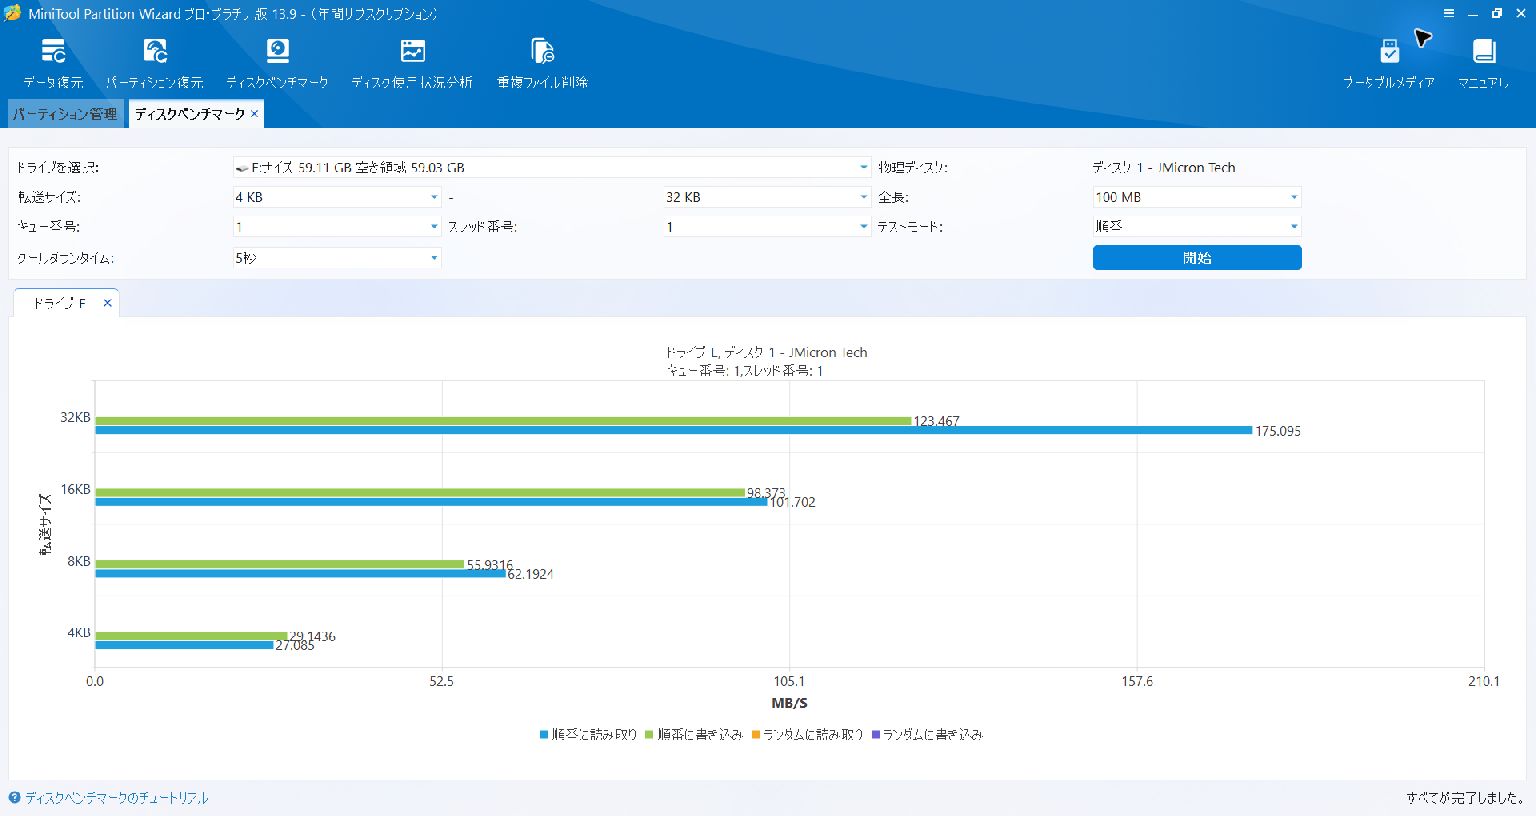Open the thread number dropdown

point(767,227)
